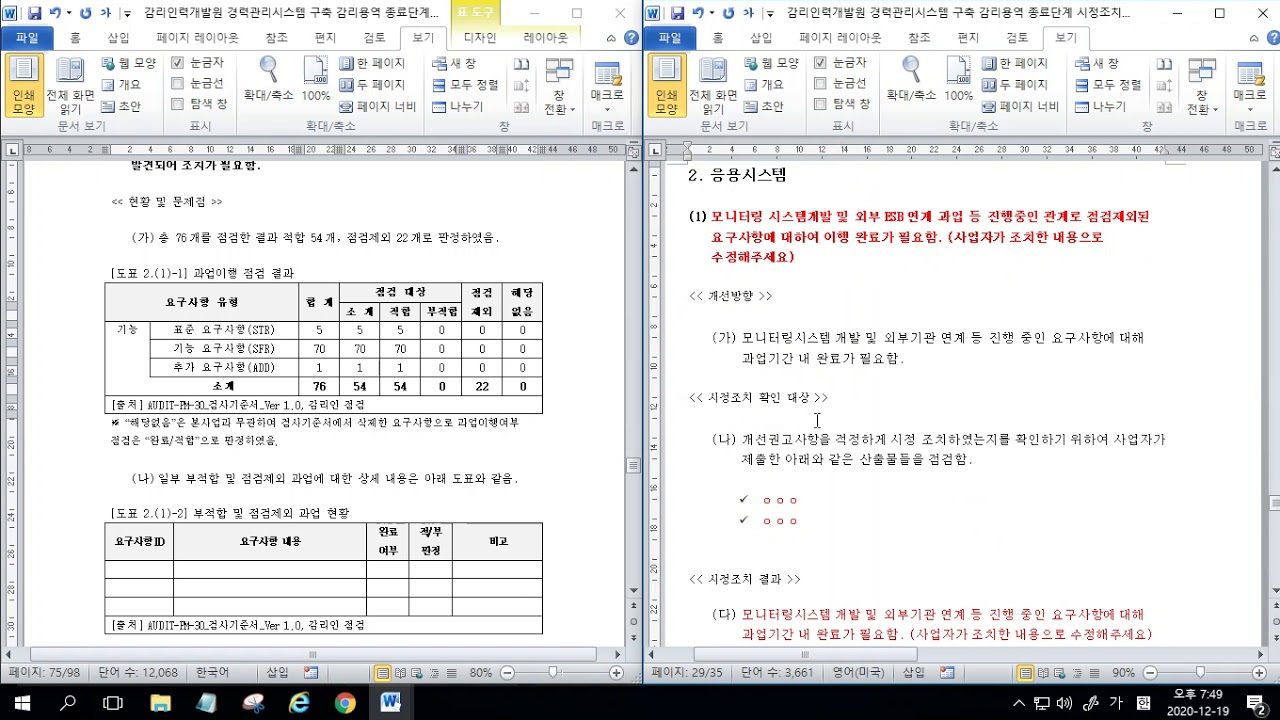Switch to 웹 모양 view in left window

[129, 63]
